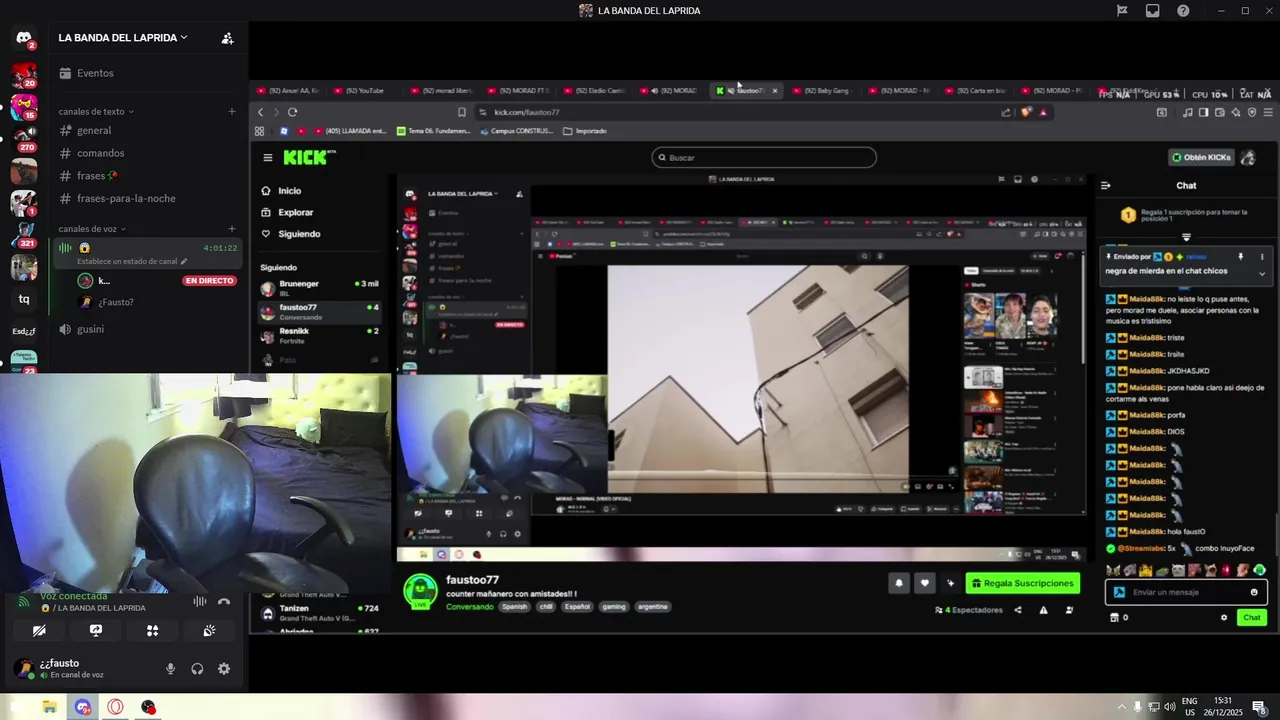Collapse the Kick chat panel icon

1105,185
